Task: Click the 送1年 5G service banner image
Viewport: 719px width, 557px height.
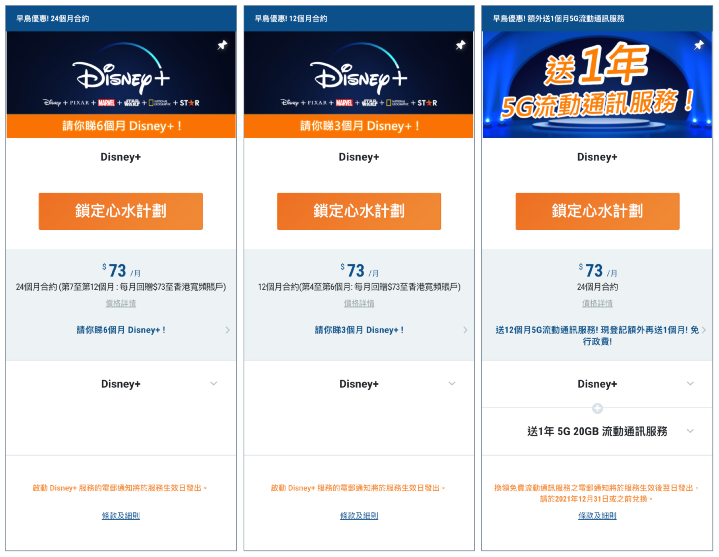Action: coord(597,84)
